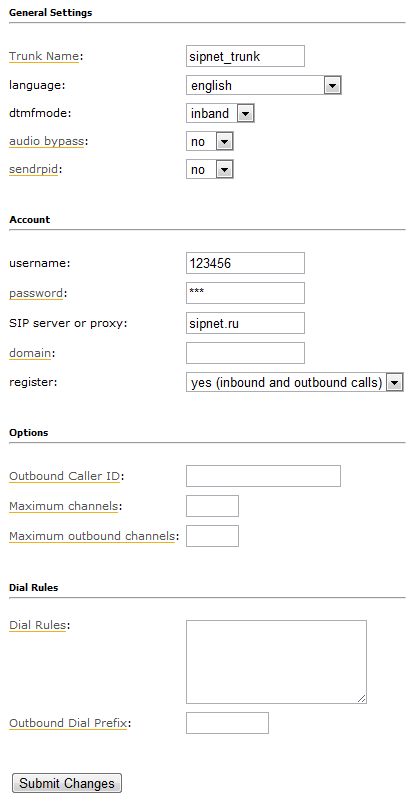Screen dimensions: 416x798
Task: Click the SIP server or proxy field
Action: pyautogui.click(x=245, y=323)
